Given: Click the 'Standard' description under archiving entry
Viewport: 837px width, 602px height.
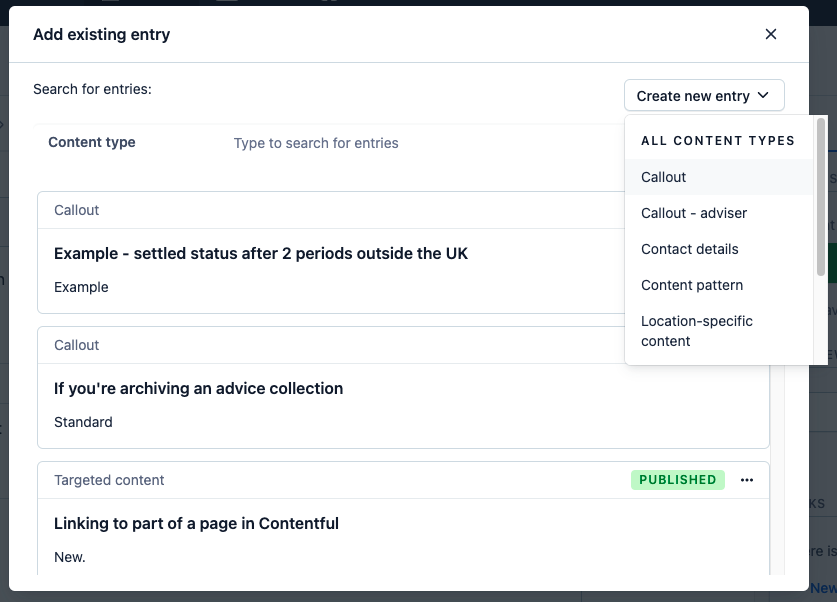Looking at the screenshot, I should pyautogui.click(x=83, y=422).
